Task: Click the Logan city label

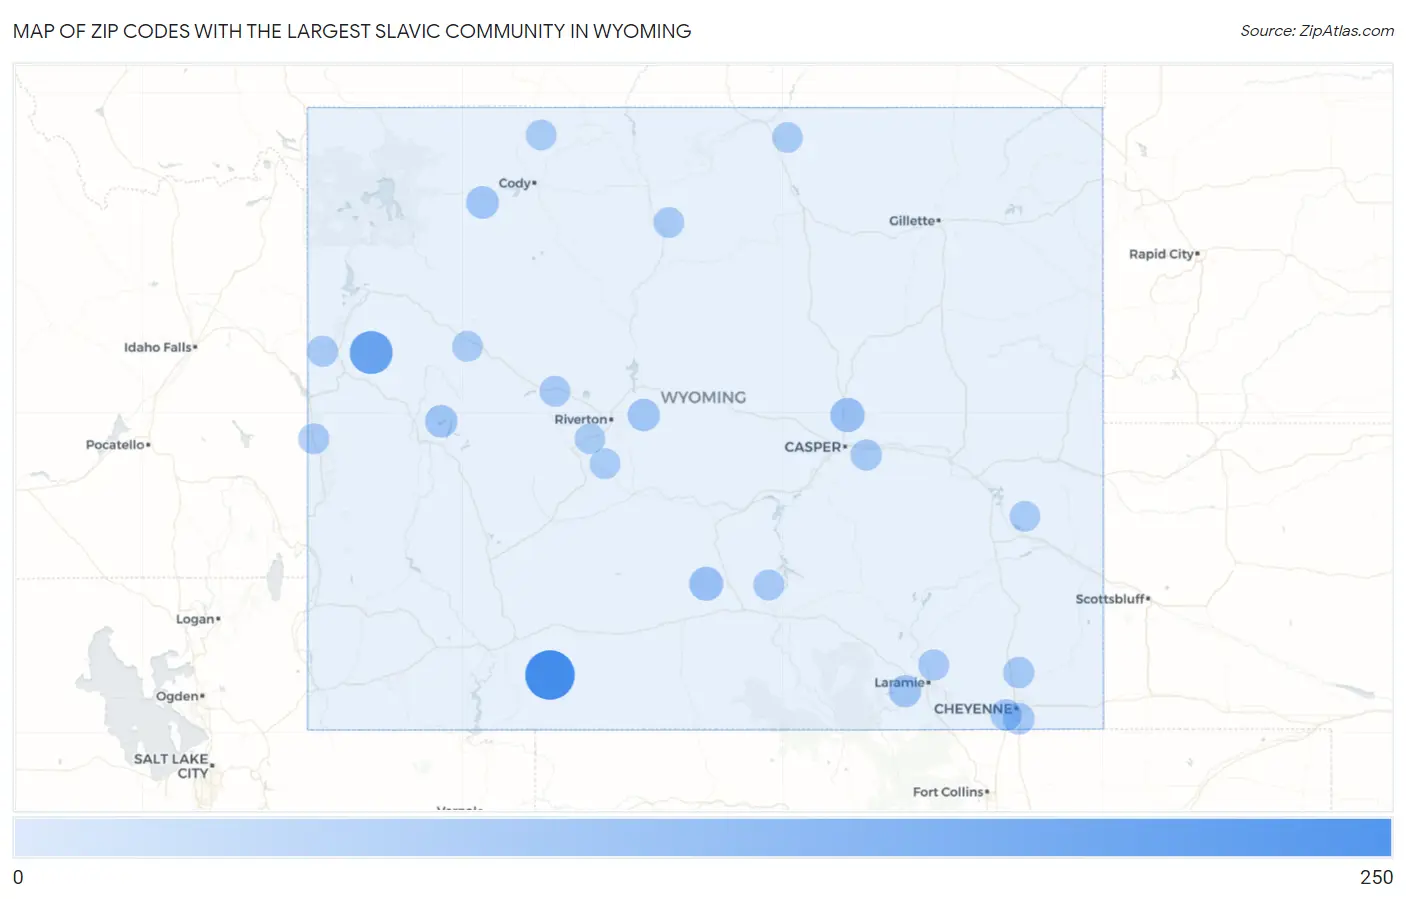Action: tap(197, 619)
